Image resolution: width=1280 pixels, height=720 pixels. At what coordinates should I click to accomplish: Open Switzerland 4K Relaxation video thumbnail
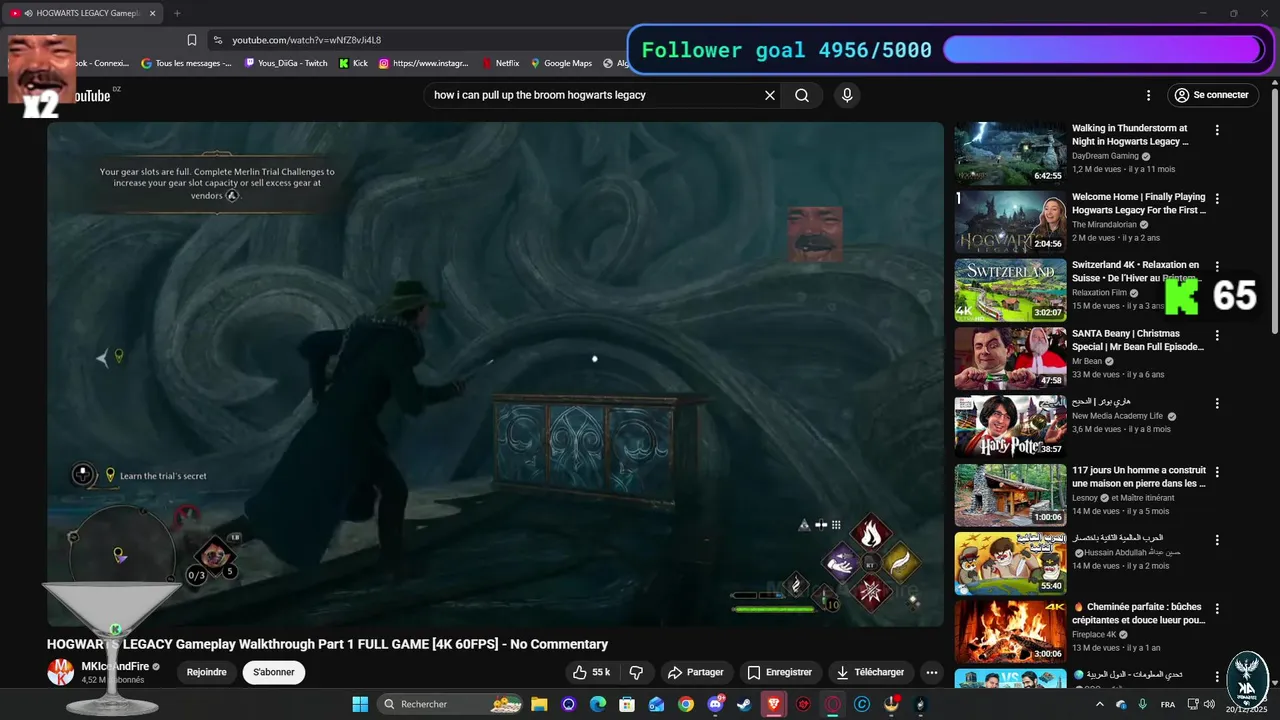coord(1010,290)
